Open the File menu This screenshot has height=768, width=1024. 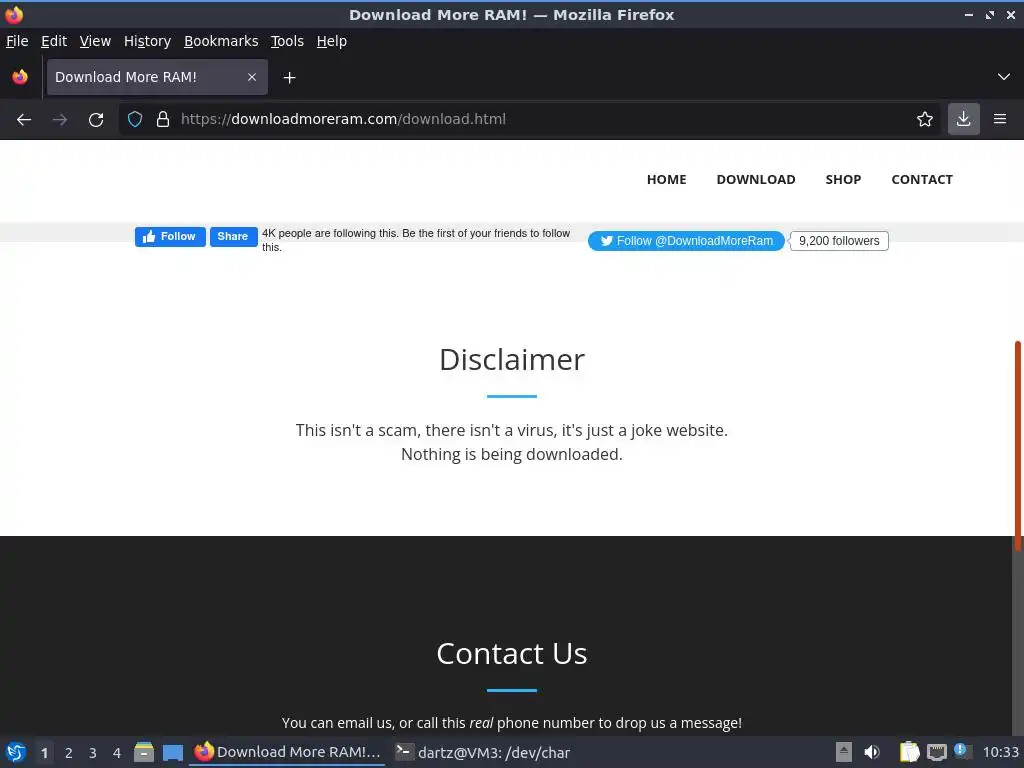click(x=17, y=41)
